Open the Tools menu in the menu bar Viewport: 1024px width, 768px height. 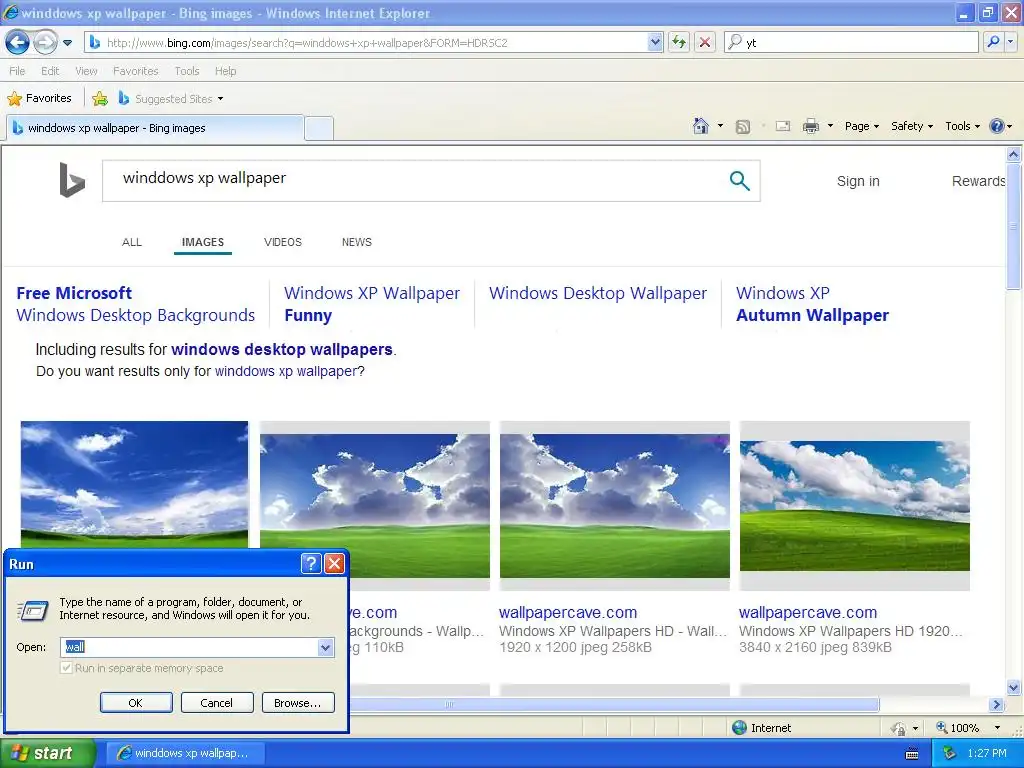click(x=186, y=71)
